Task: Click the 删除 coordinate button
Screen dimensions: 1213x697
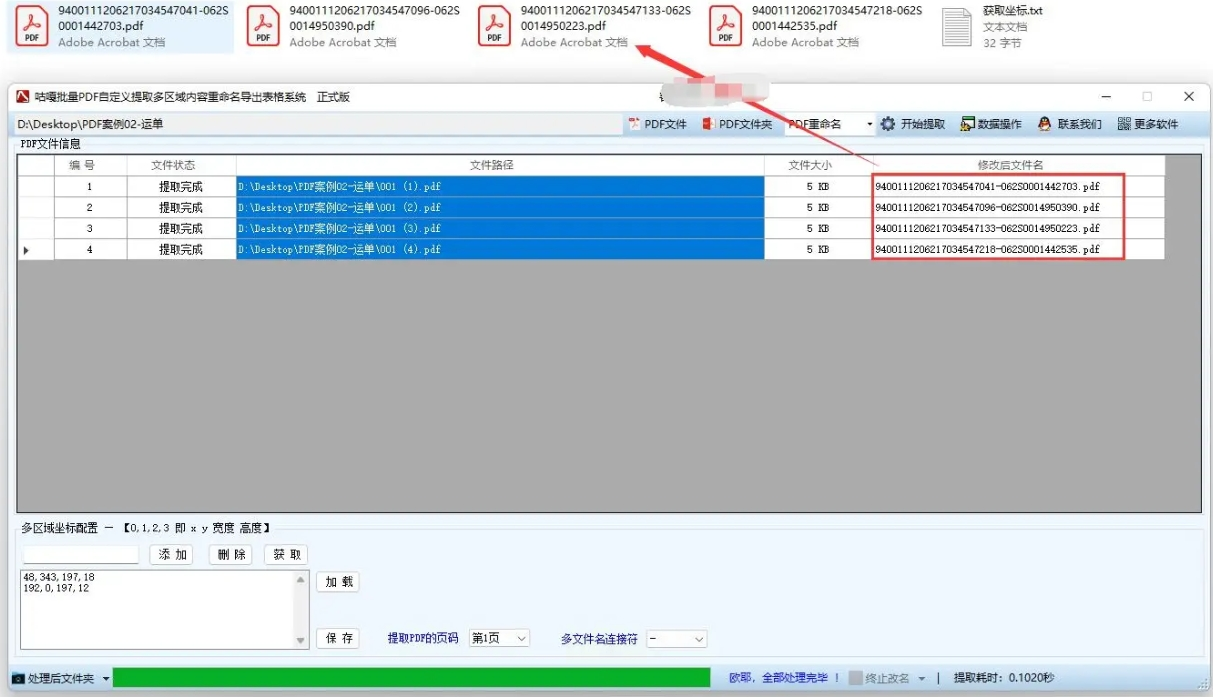Action: (230, 555)
